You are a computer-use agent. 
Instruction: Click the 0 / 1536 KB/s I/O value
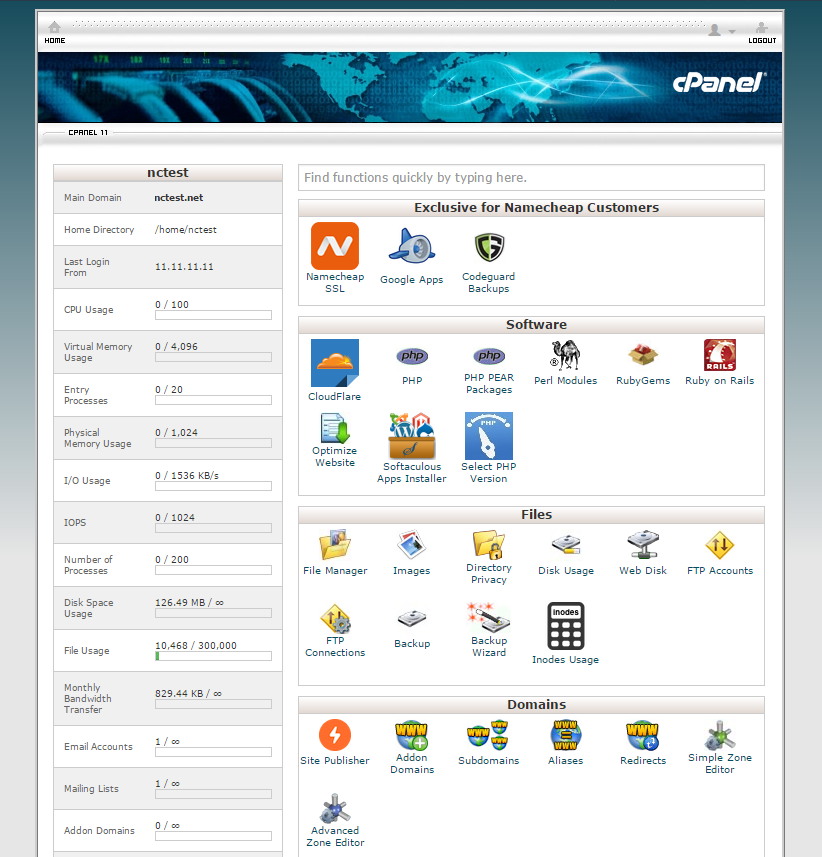tap(187, 476)
